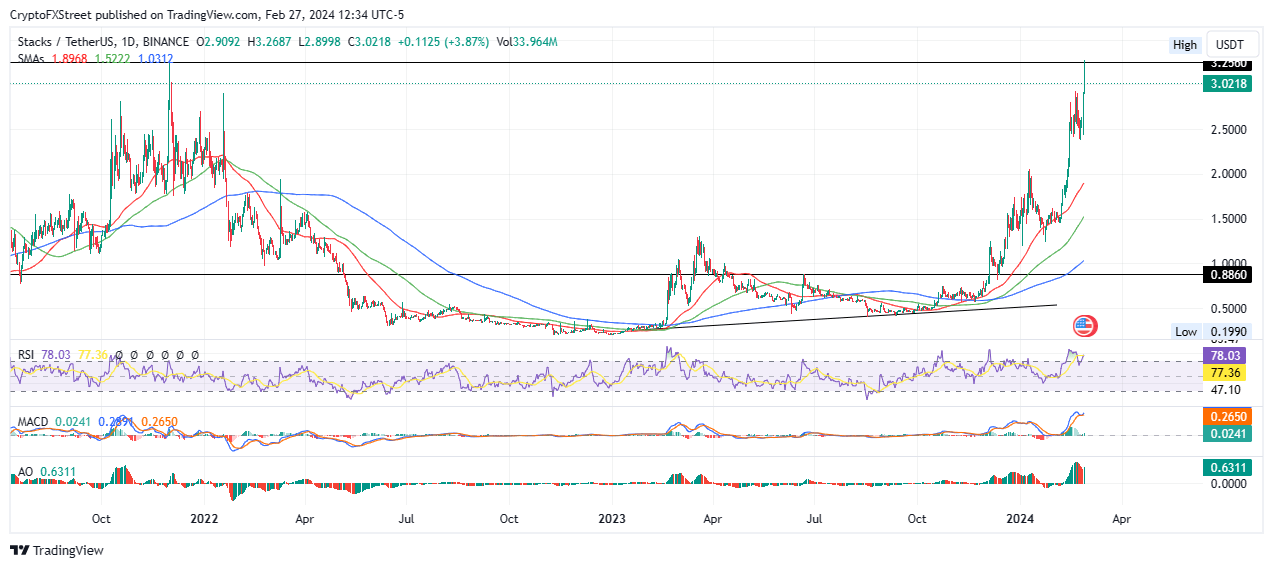Select the MACD indicator label
This screenshot has width=1273, height=568.
33,423
